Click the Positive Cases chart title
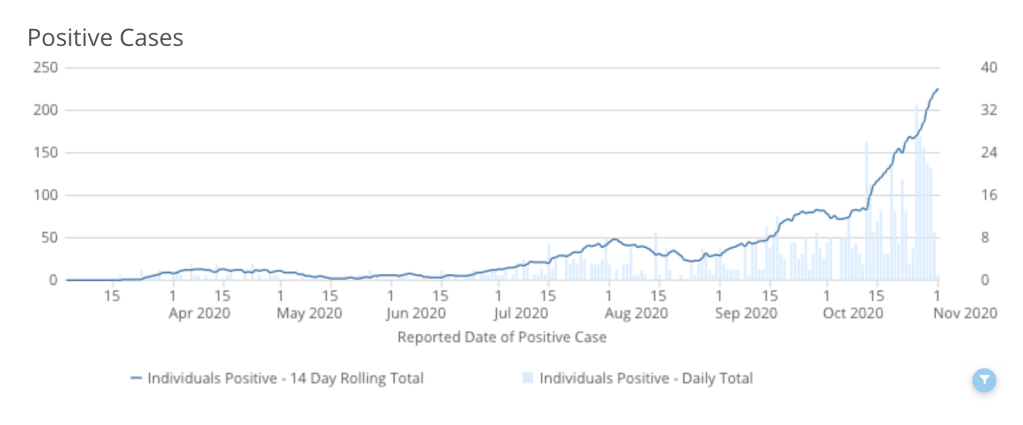Screen dimensions: 1023x425 (x=105, y=38)
